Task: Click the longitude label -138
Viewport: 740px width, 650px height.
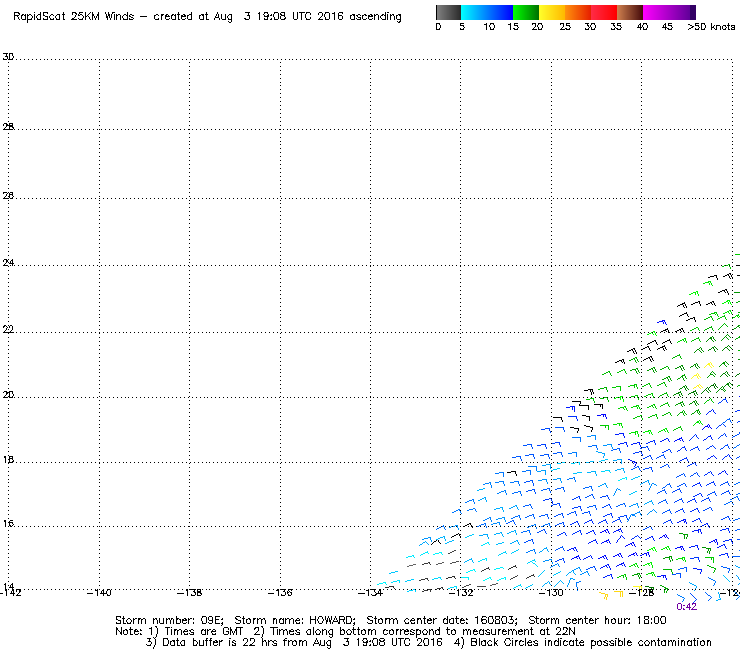Action: pyautogui.click(x=189, y=592)
